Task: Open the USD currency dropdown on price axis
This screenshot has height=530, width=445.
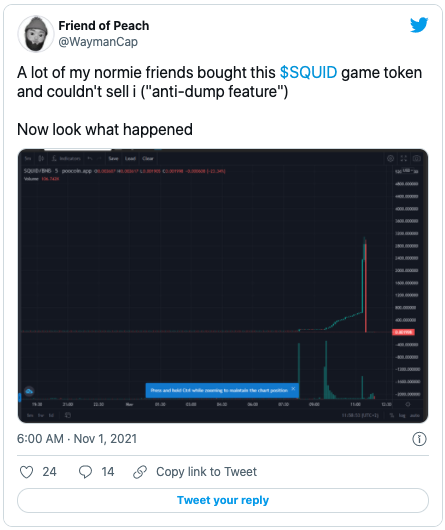Action: pyautogui.click(x=409, y=171)
